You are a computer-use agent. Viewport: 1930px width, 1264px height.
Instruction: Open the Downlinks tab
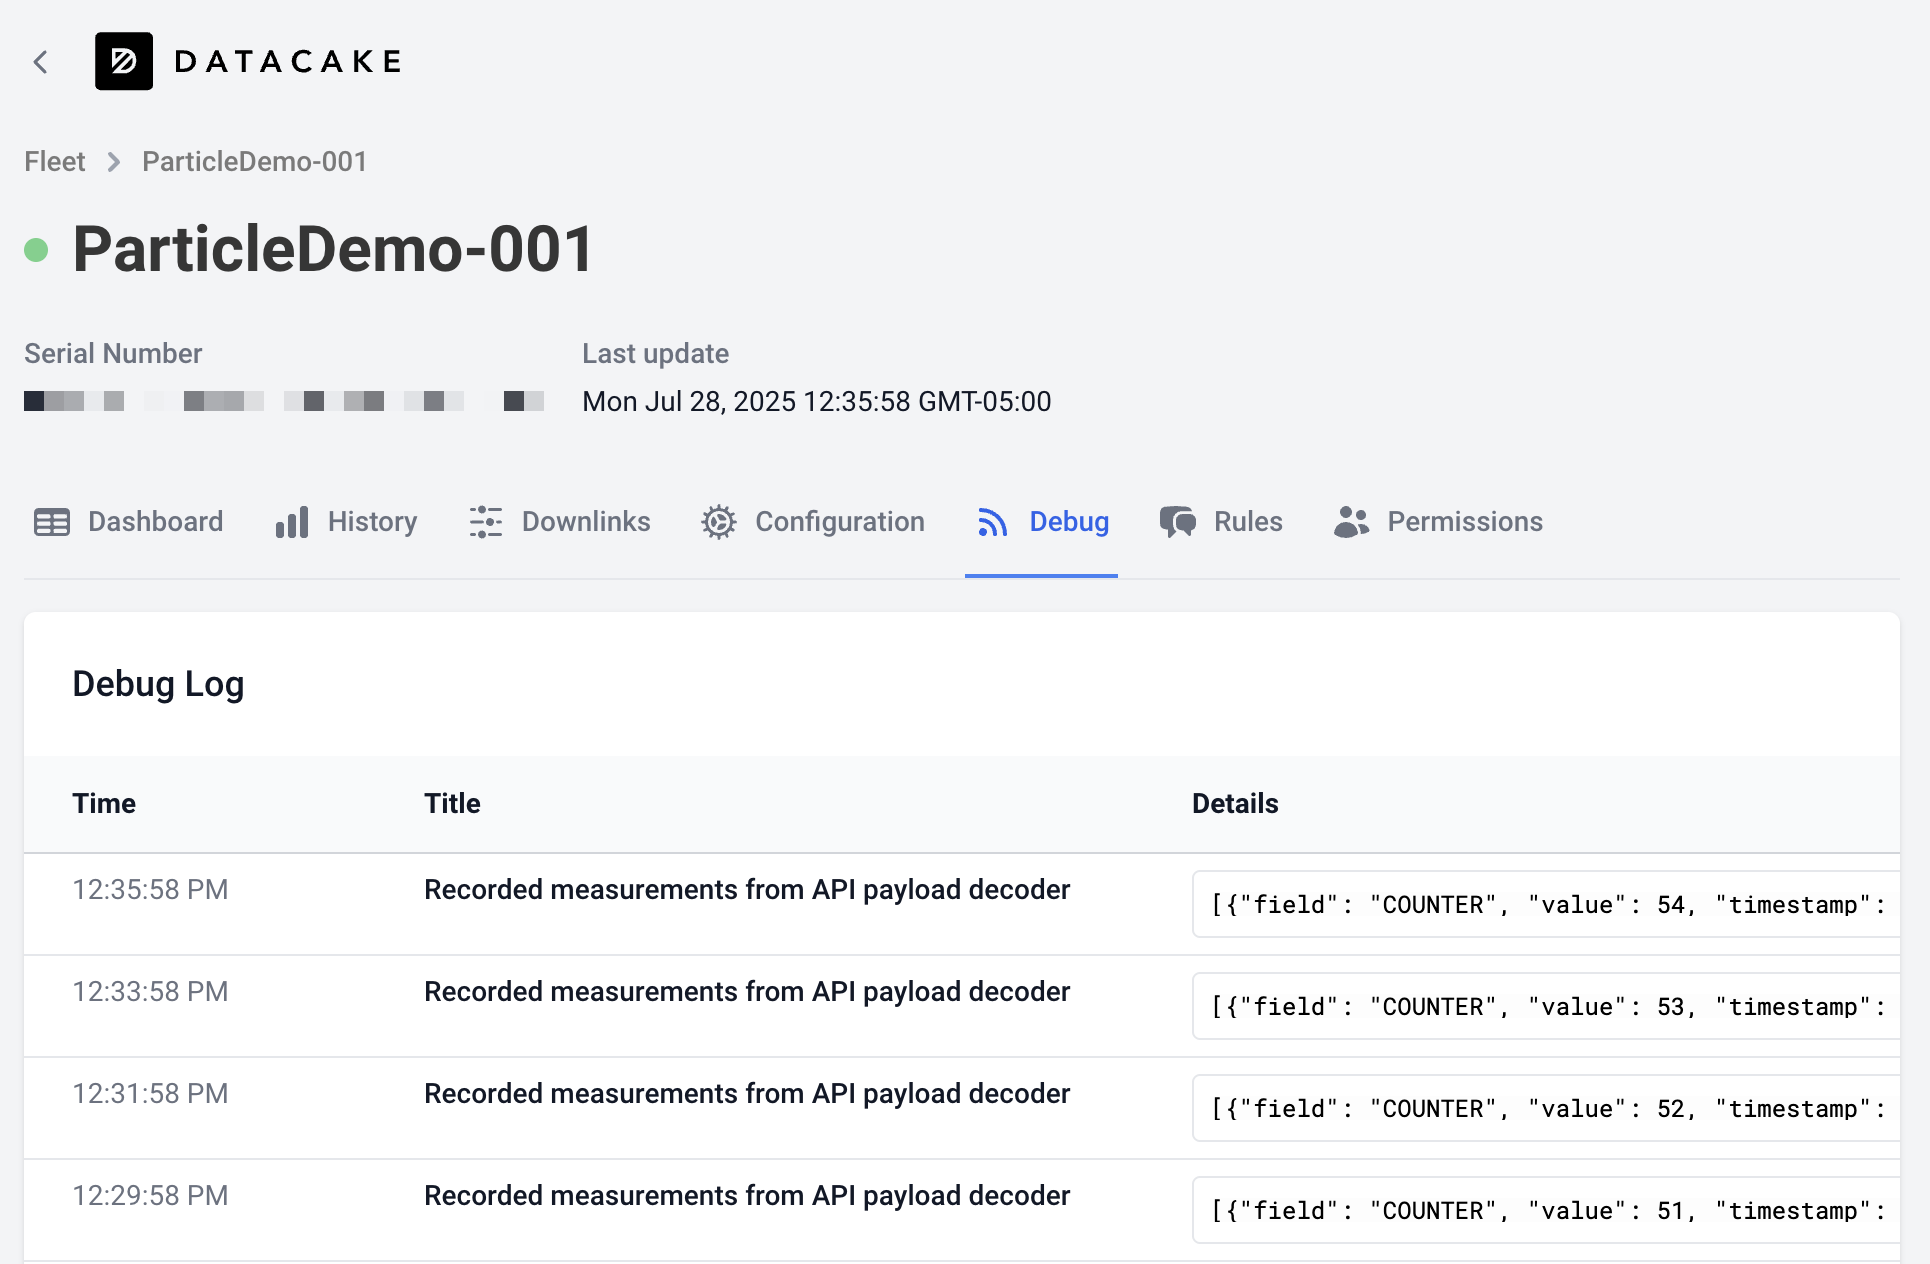[x=586, y=522]
